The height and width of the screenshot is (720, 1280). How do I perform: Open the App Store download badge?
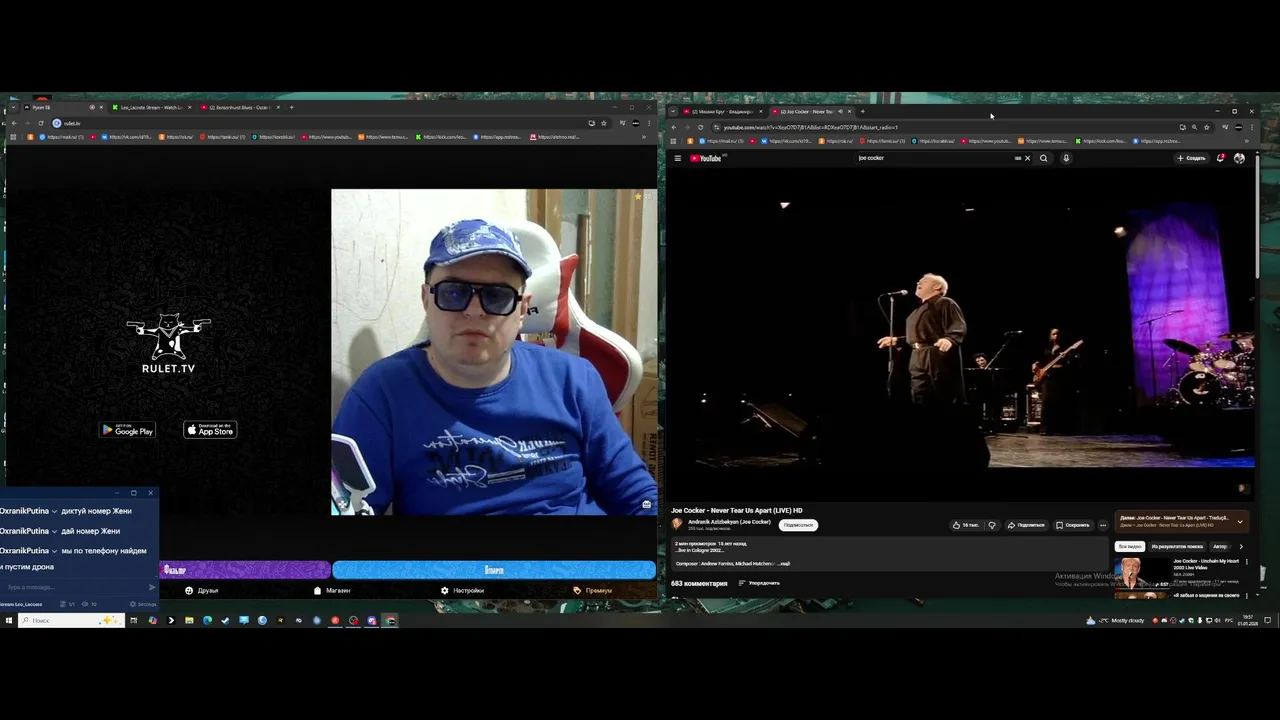tap(210, 430)
